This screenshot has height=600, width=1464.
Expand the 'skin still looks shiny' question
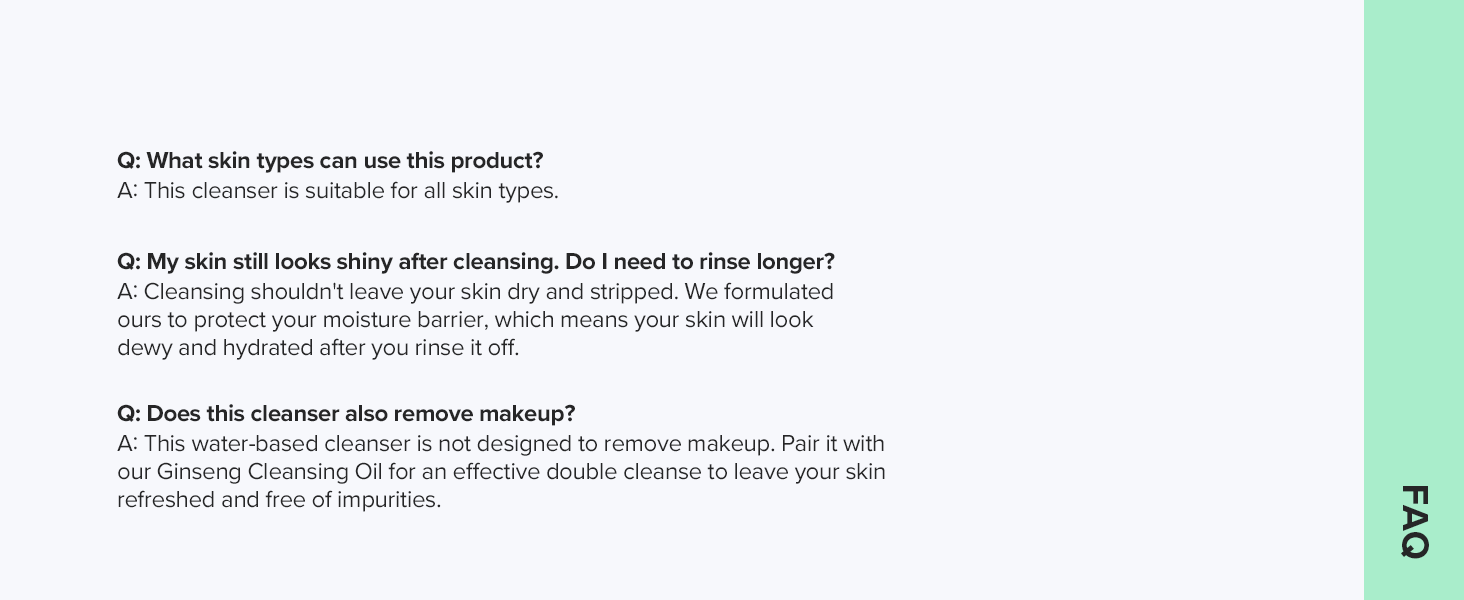pos(476,262)
